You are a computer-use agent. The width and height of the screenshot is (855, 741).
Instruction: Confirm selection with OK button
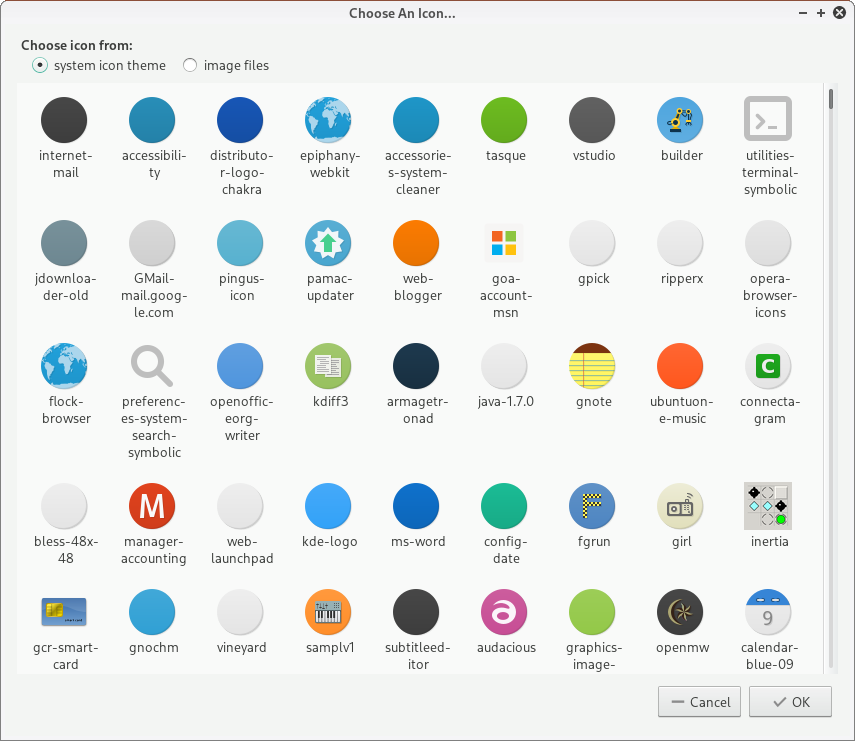(790, 702)
